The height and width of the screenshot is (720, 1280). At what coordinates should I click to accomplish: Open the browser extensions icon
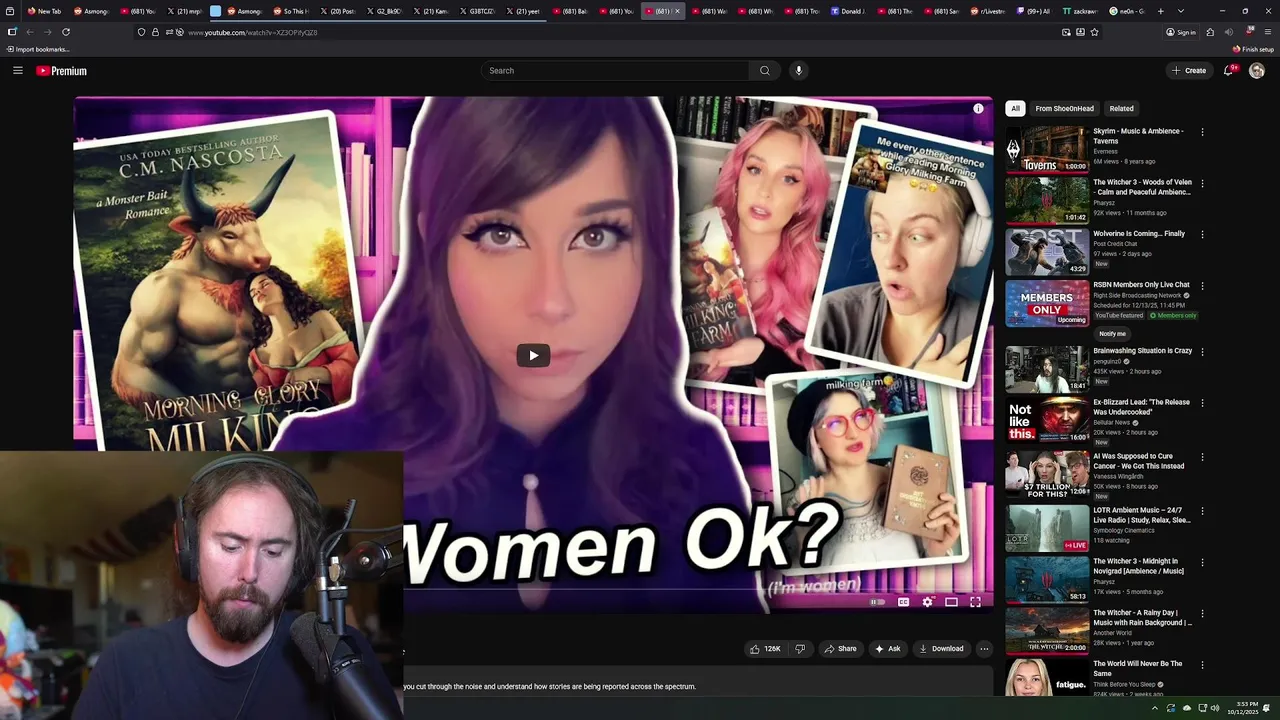(x=1210, y=32)
